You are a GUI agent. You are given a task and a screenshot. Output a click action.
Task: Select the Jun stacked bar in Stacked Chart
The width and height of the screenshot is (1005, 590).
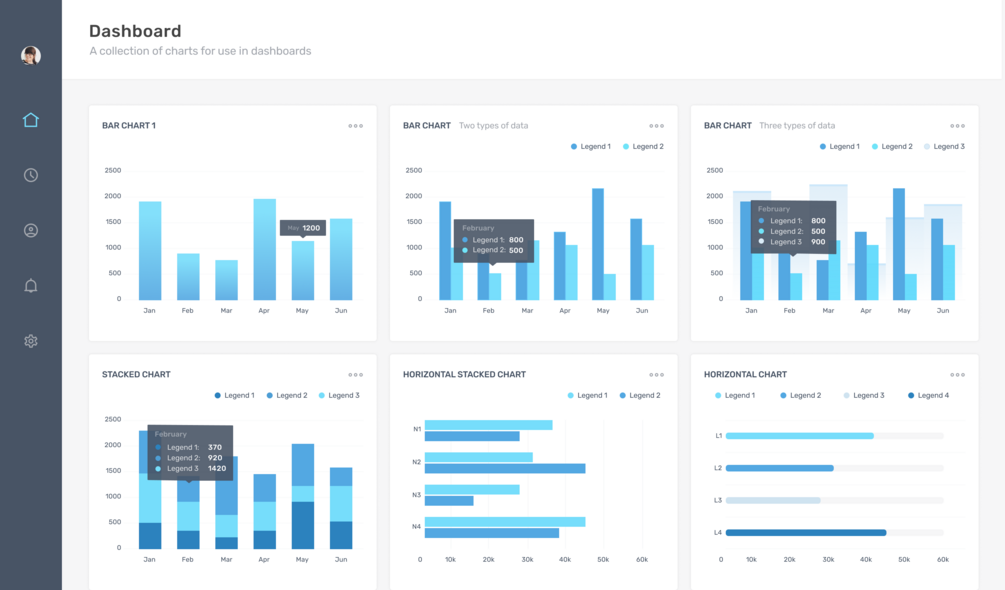coord(341,508)
